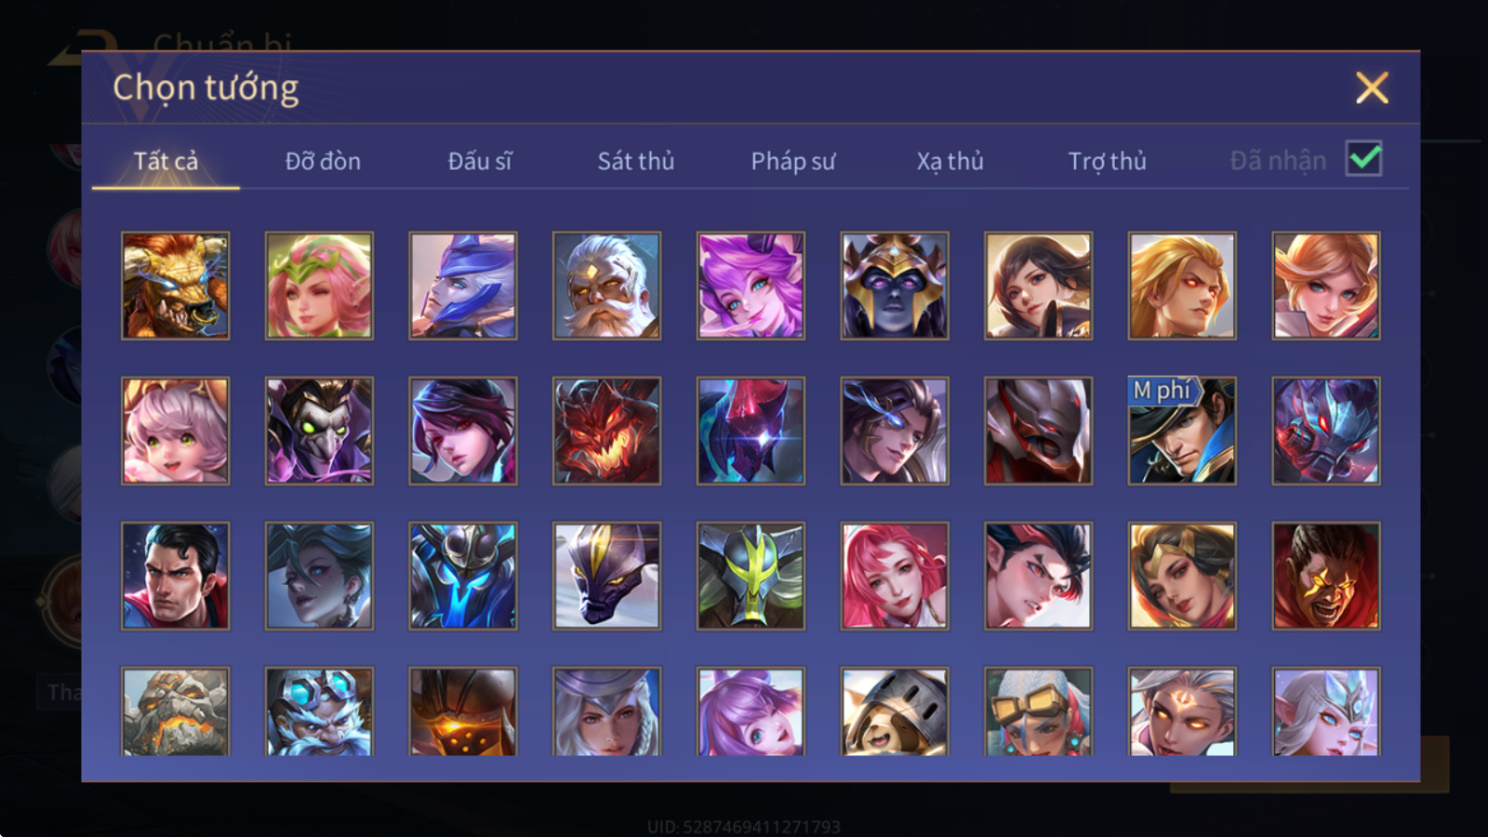Open the 'Sát thủ' tab
1488x837 pixels.
pyautogui.click(x=636, y=161)
